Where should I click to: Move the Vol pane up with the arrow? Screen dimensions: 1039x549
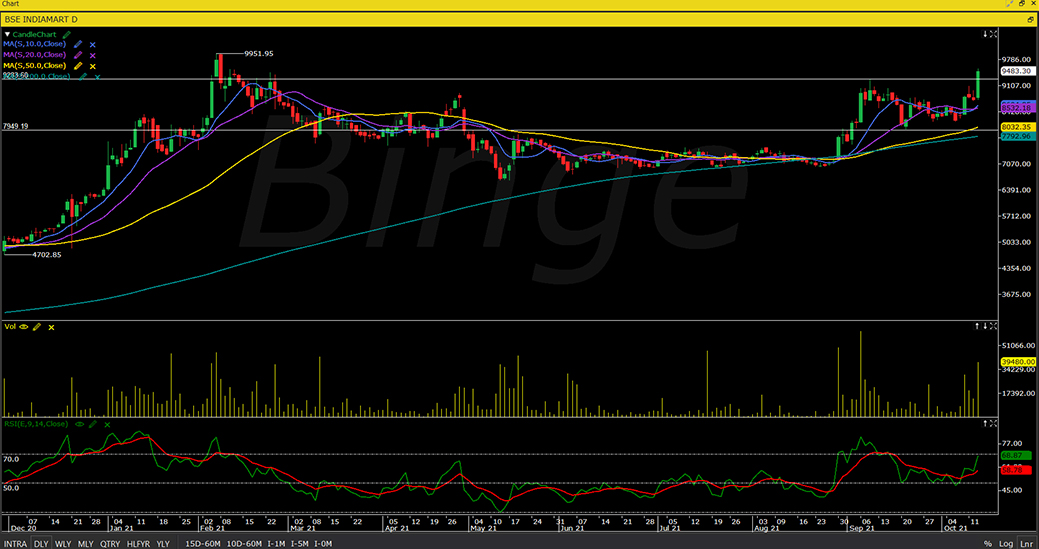pos(977,326)
